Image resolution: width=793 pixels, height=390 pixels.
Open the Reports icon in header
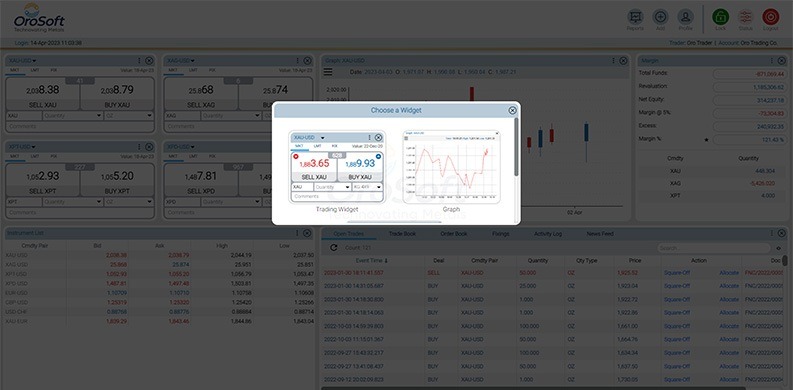pyautogui.click(x=635, y=17)
